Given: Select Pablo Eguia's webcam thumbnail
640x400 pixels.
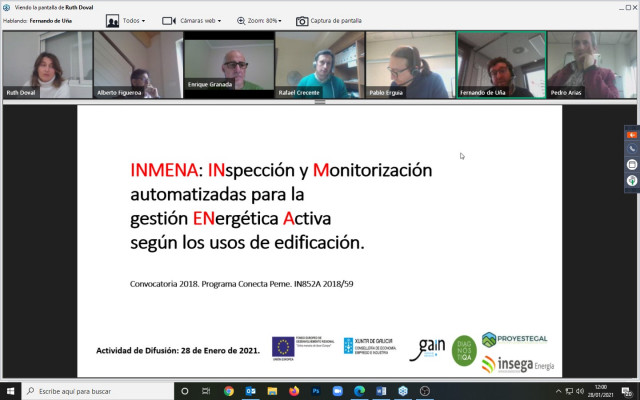Looking at the screenshot, I should coord(411,65).
